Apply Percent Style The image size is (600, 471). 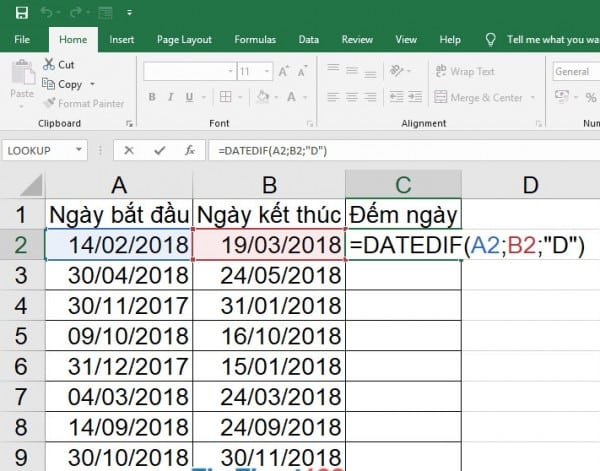[x=591, y=98]
